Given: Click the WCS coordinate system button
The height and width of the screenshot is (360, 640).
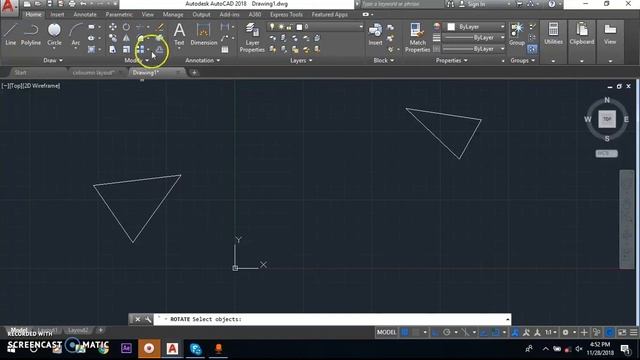Looking at the screenshot, I should coord(606,153).
